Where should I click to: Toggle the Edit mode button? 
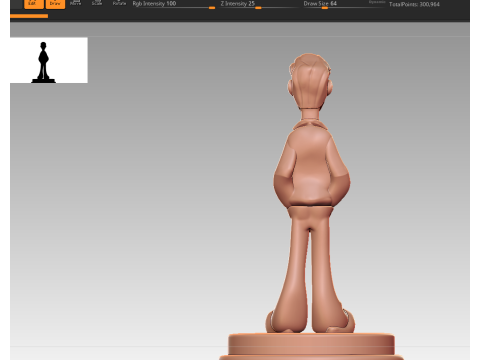(34, 3)
